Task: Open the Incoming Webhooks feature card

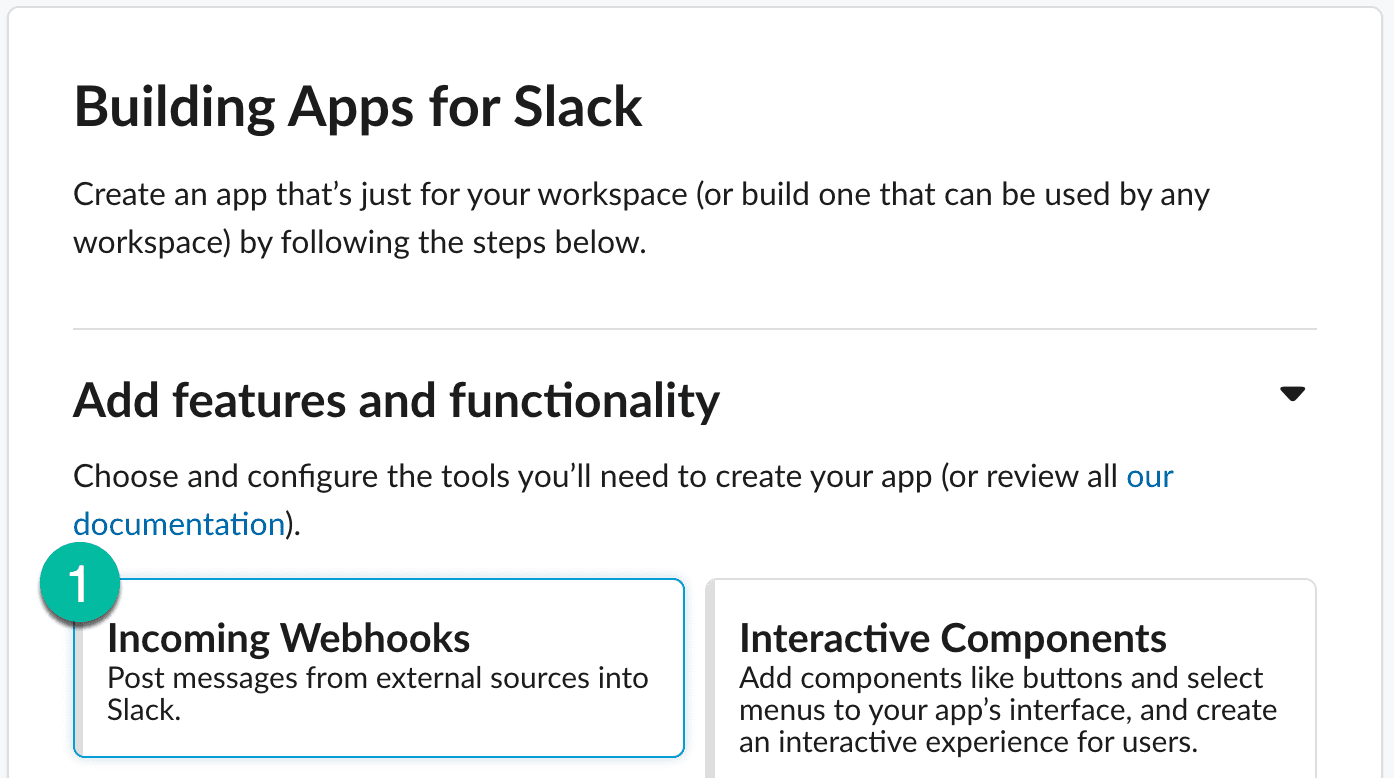Action: point(380,690)
